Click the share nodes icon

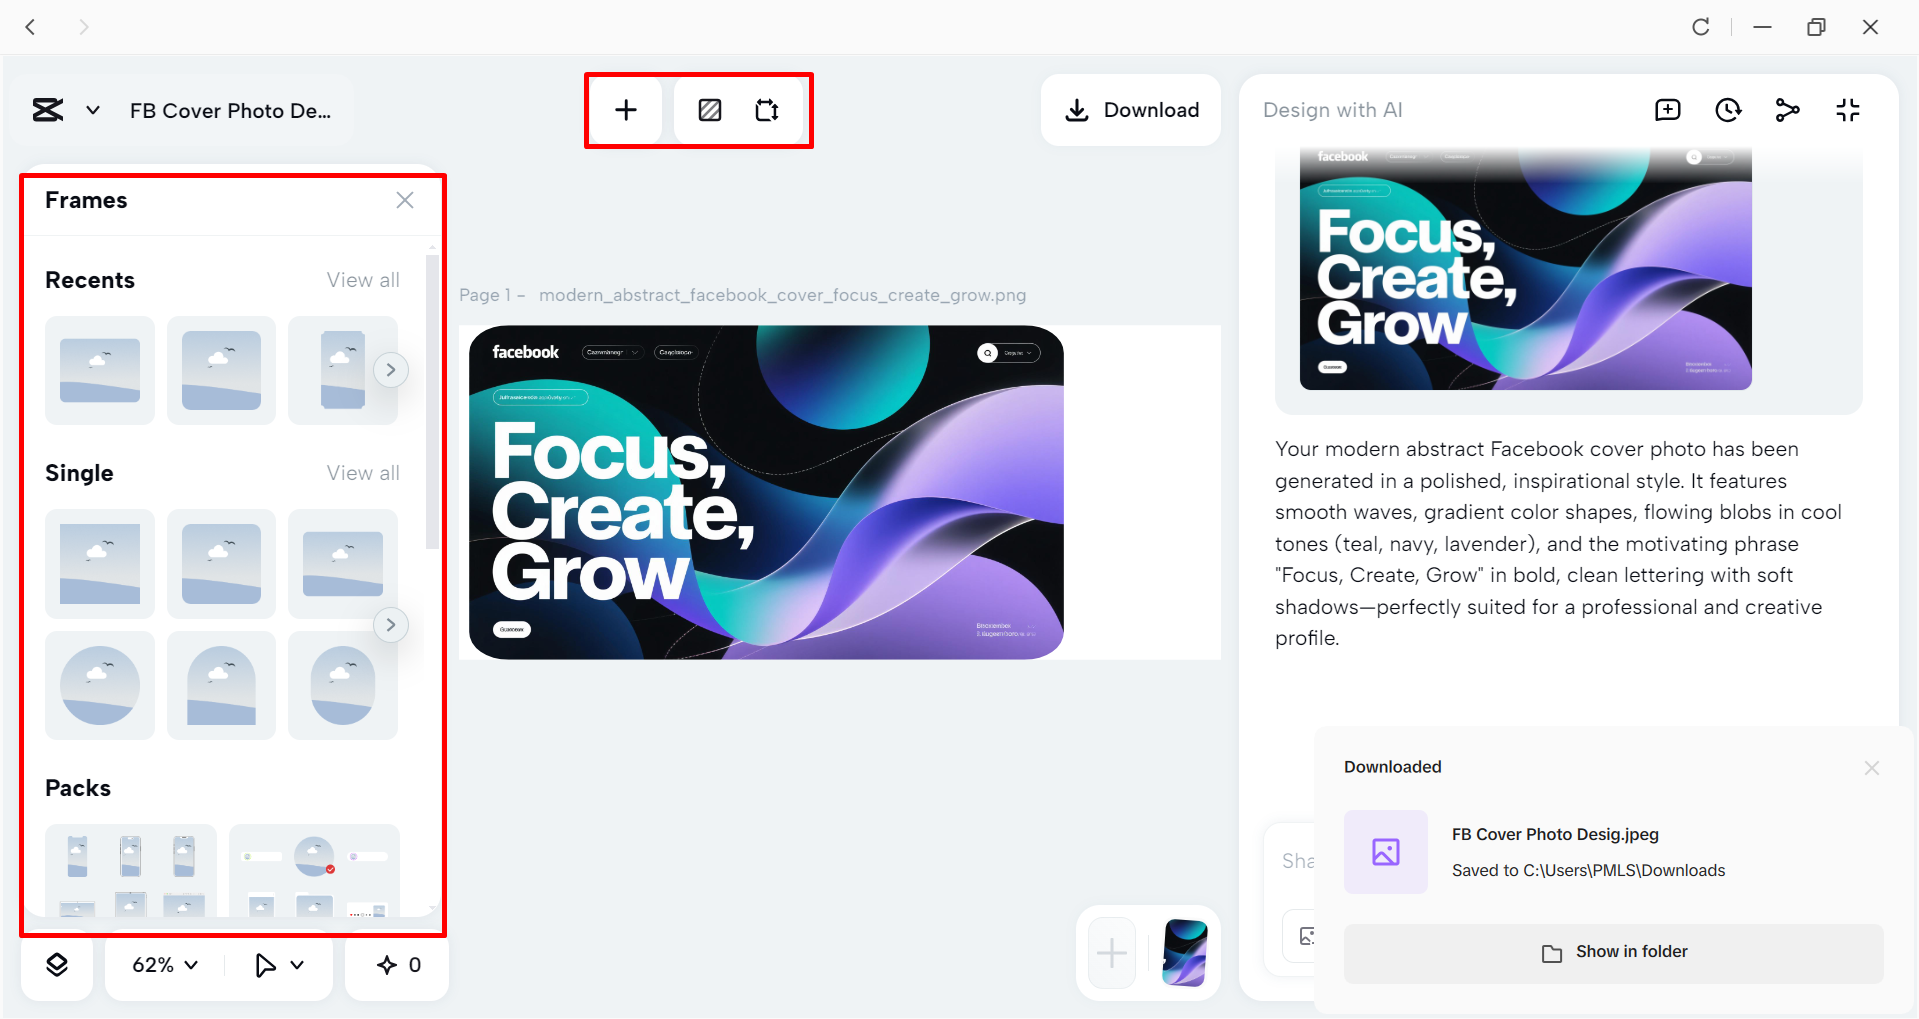coord(1788,110)
